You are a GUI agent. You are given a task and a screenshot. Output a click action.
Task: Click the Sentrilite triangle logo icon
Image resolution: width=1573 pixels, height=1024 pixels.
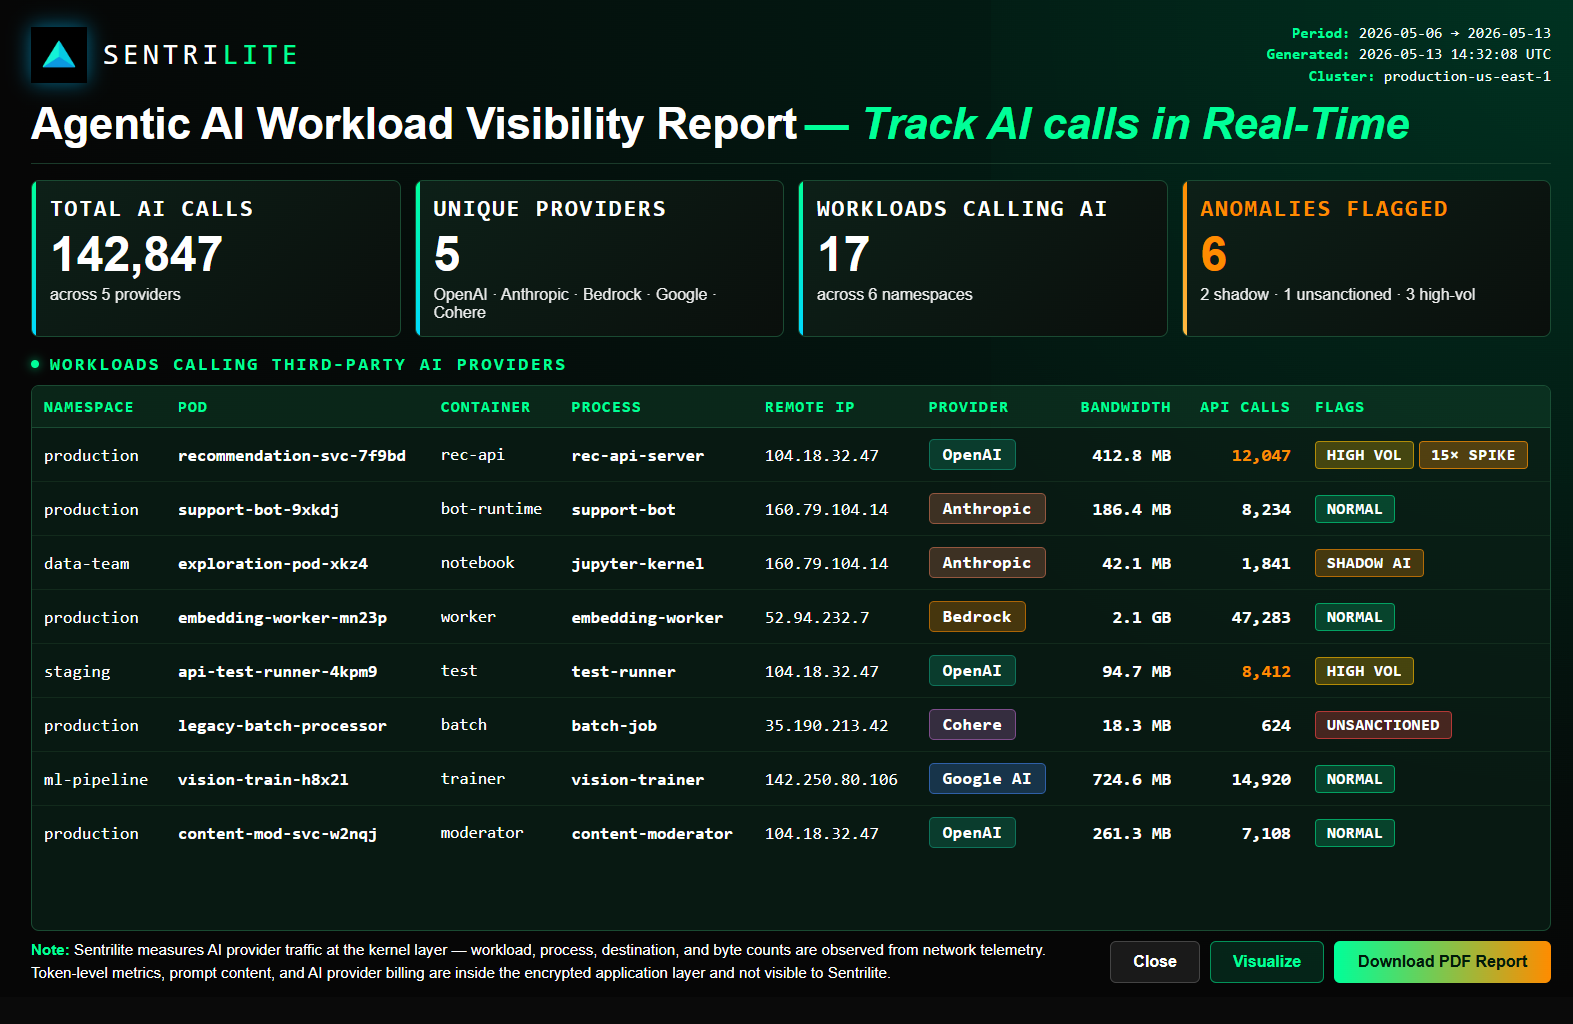tap(59, 55)
